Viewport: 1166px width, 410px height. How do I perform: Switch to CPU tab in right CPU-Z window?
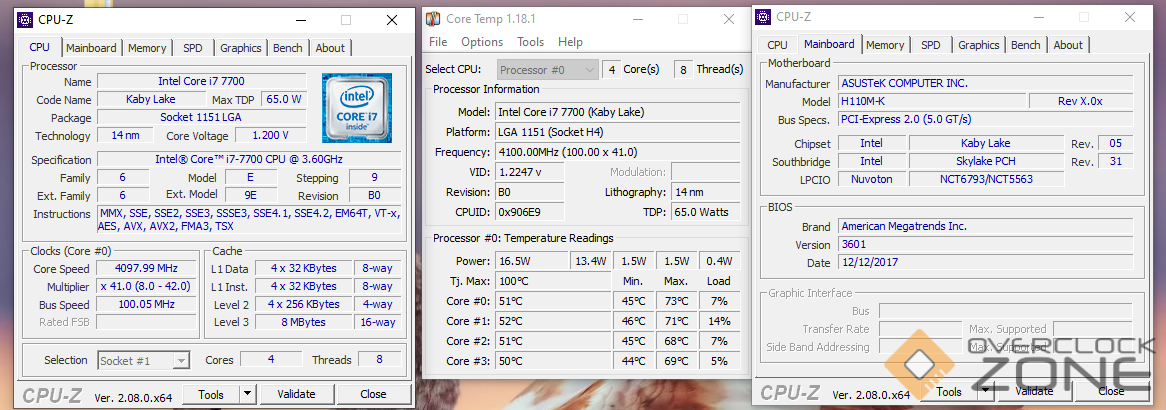tap(777, 45)
